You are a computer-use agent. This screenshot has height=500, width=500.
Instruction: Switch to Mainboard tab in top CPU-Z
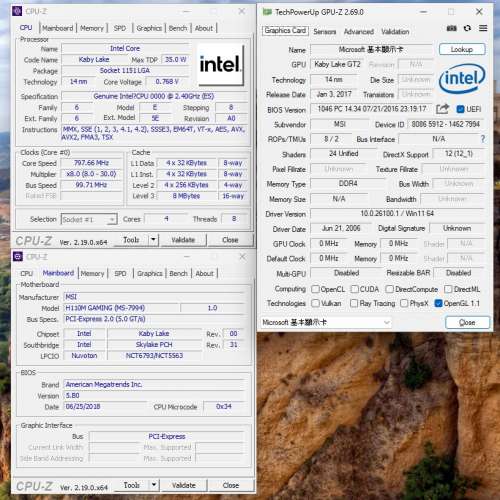[57, 28]
